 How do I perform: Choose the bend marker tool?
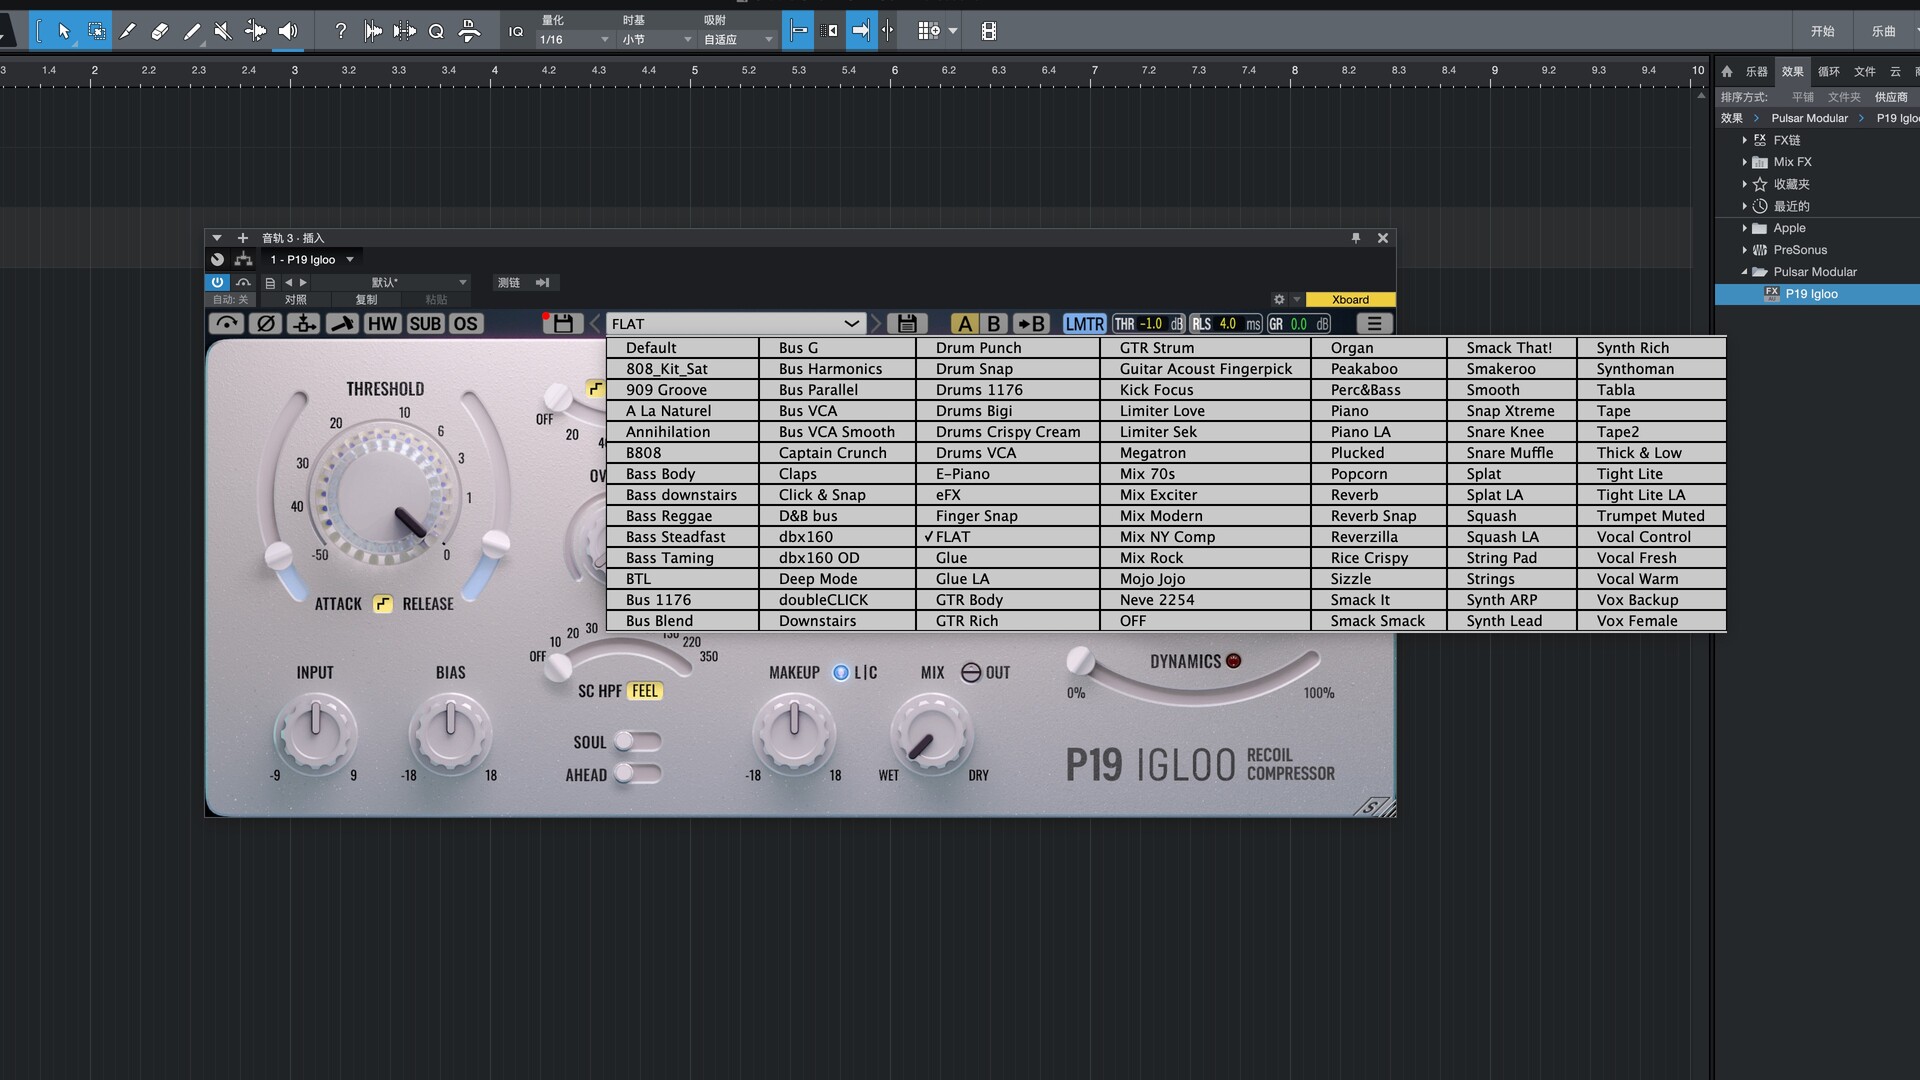255,31
